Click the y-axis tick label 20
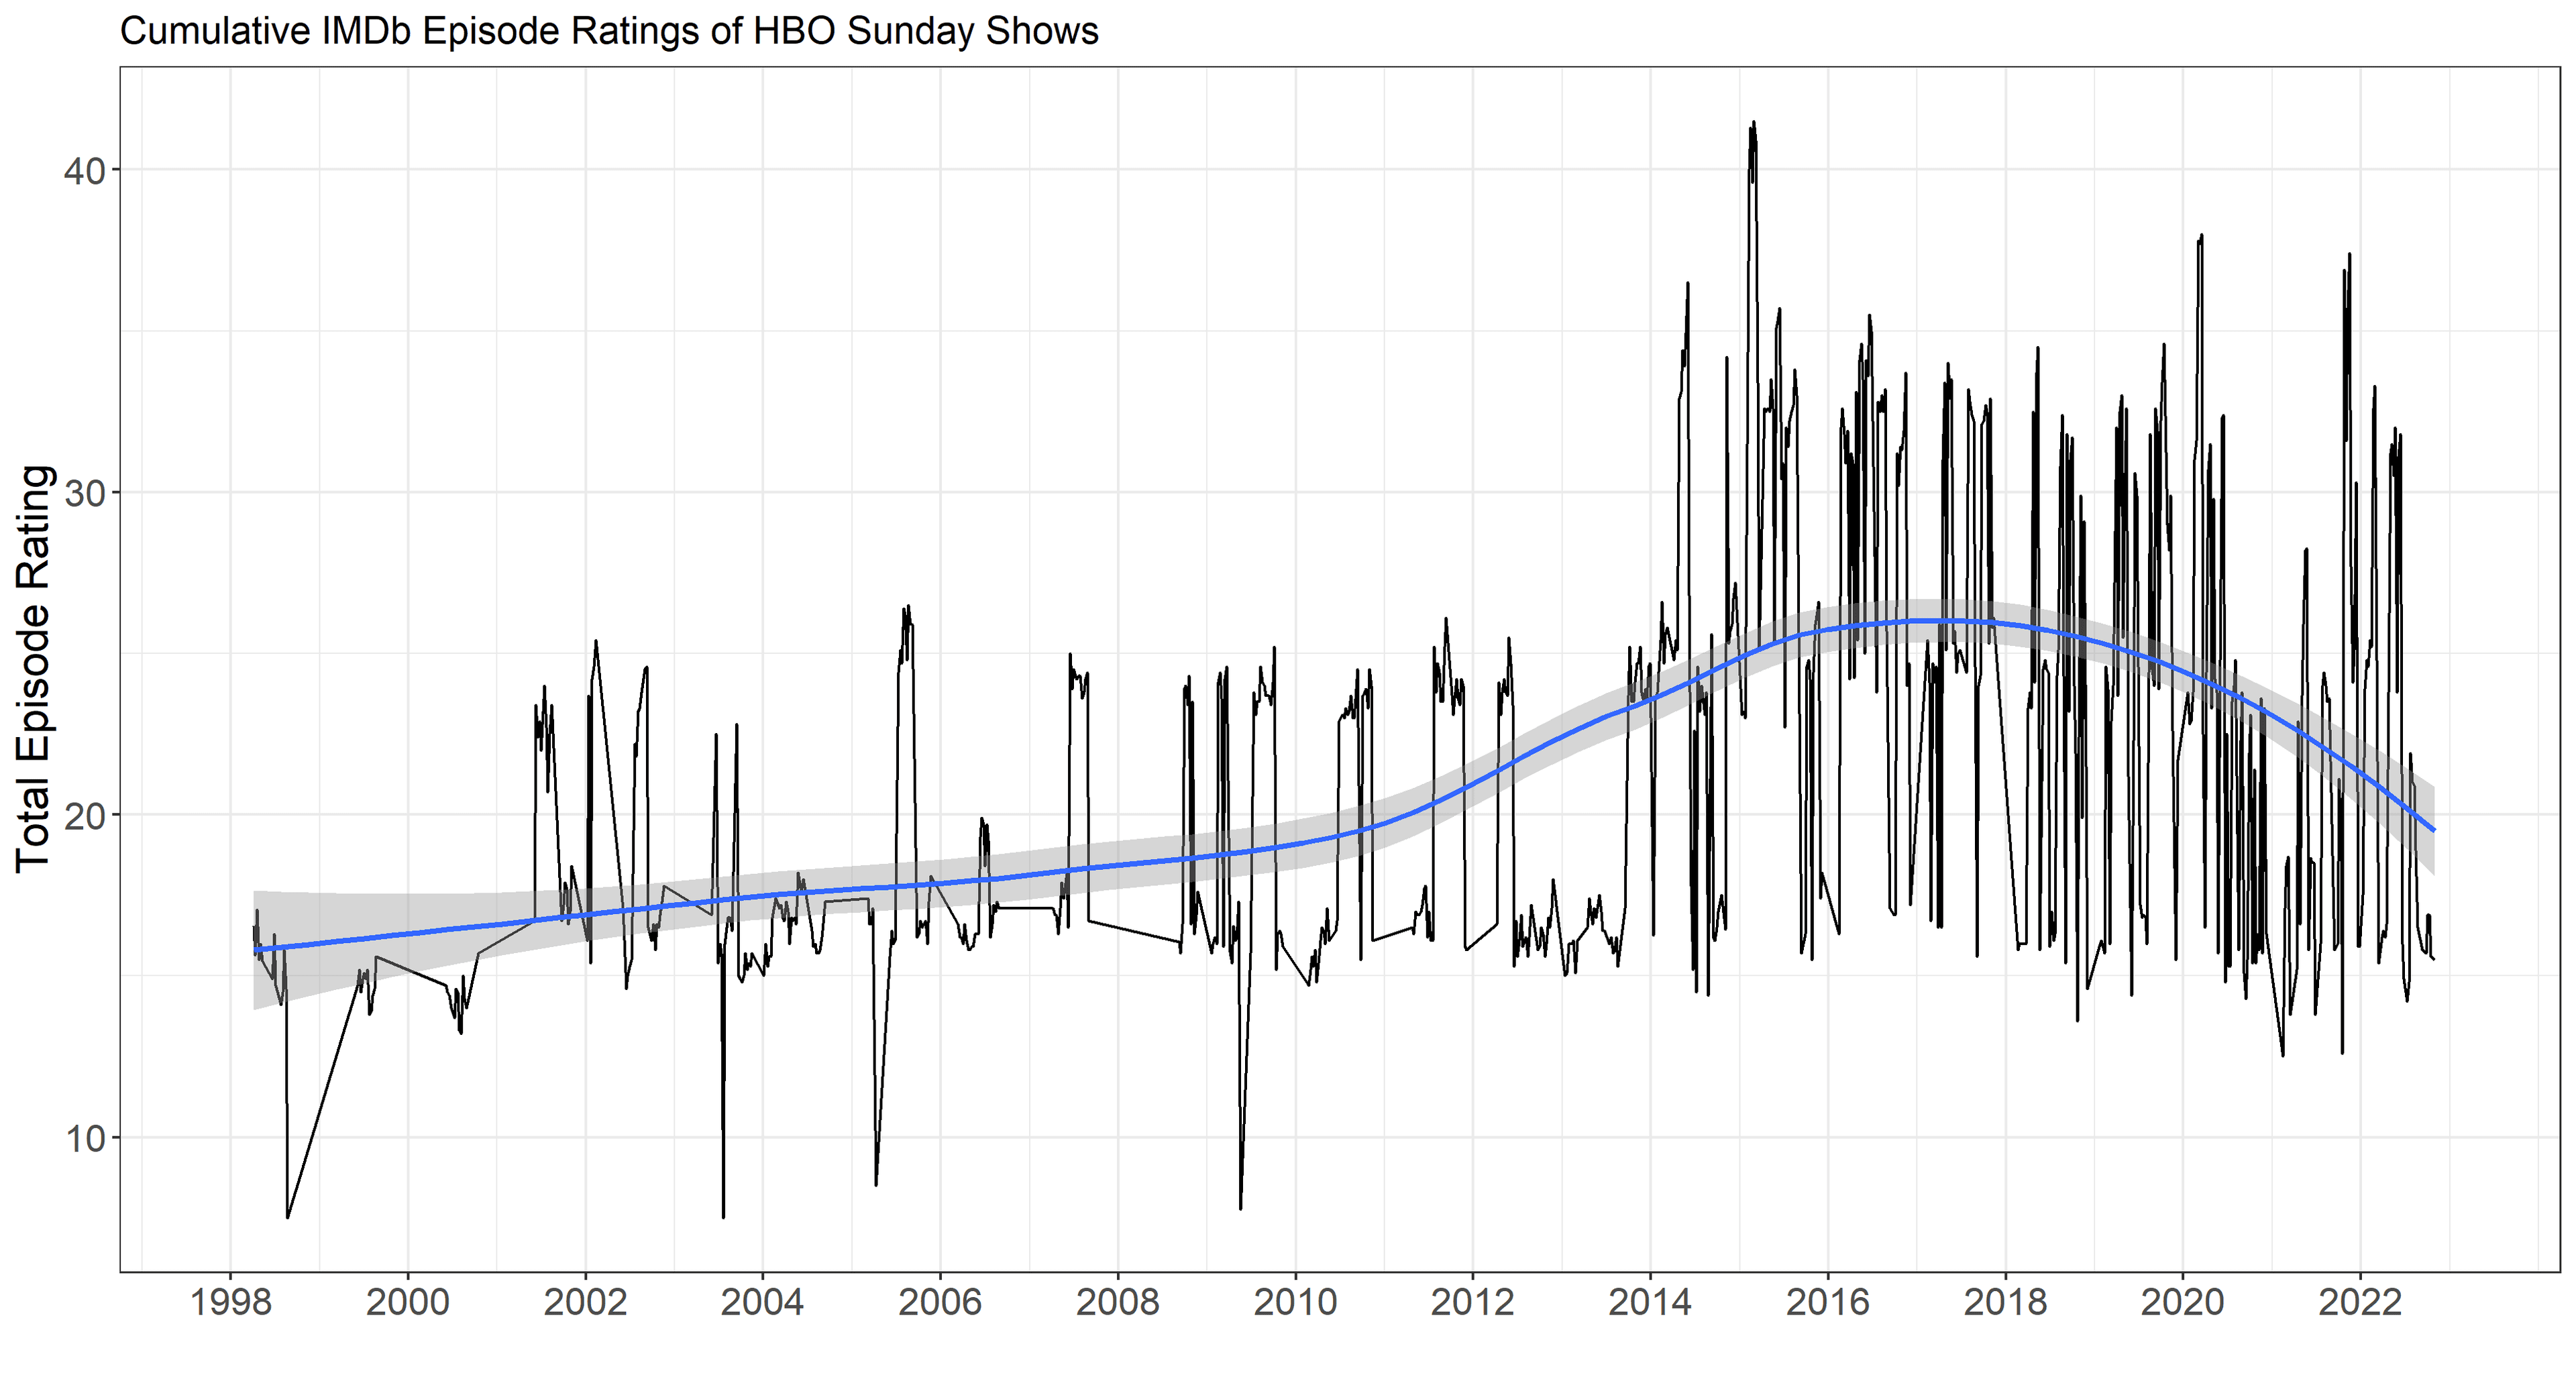Image resolution: width=2576 pixels, height=1387 pixels. (84, 816)
